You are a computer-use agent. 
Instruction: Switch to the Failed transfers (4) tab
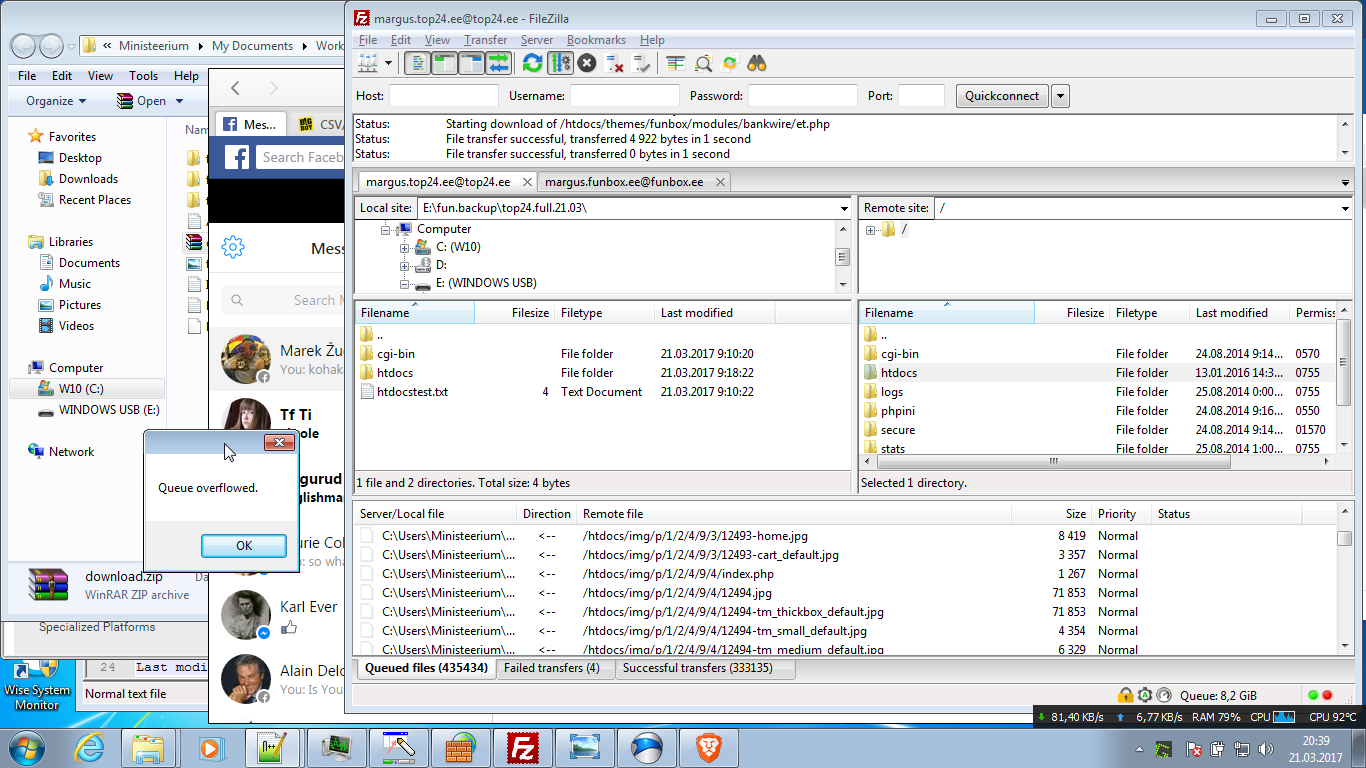point(552,668)
